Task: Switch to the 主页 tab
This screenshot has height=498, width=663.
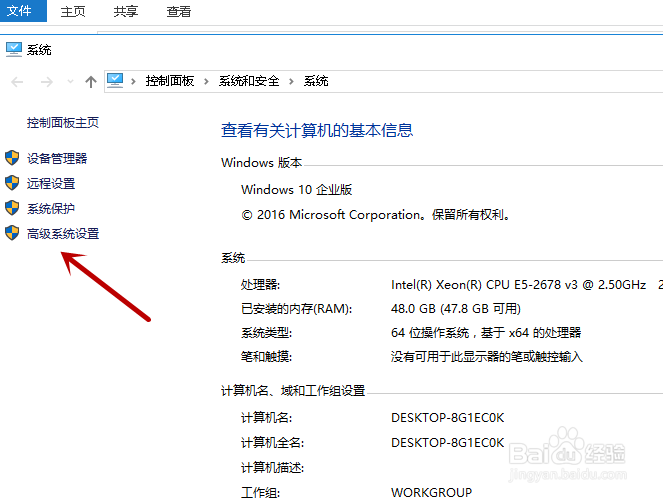Action: click(73, 11)
